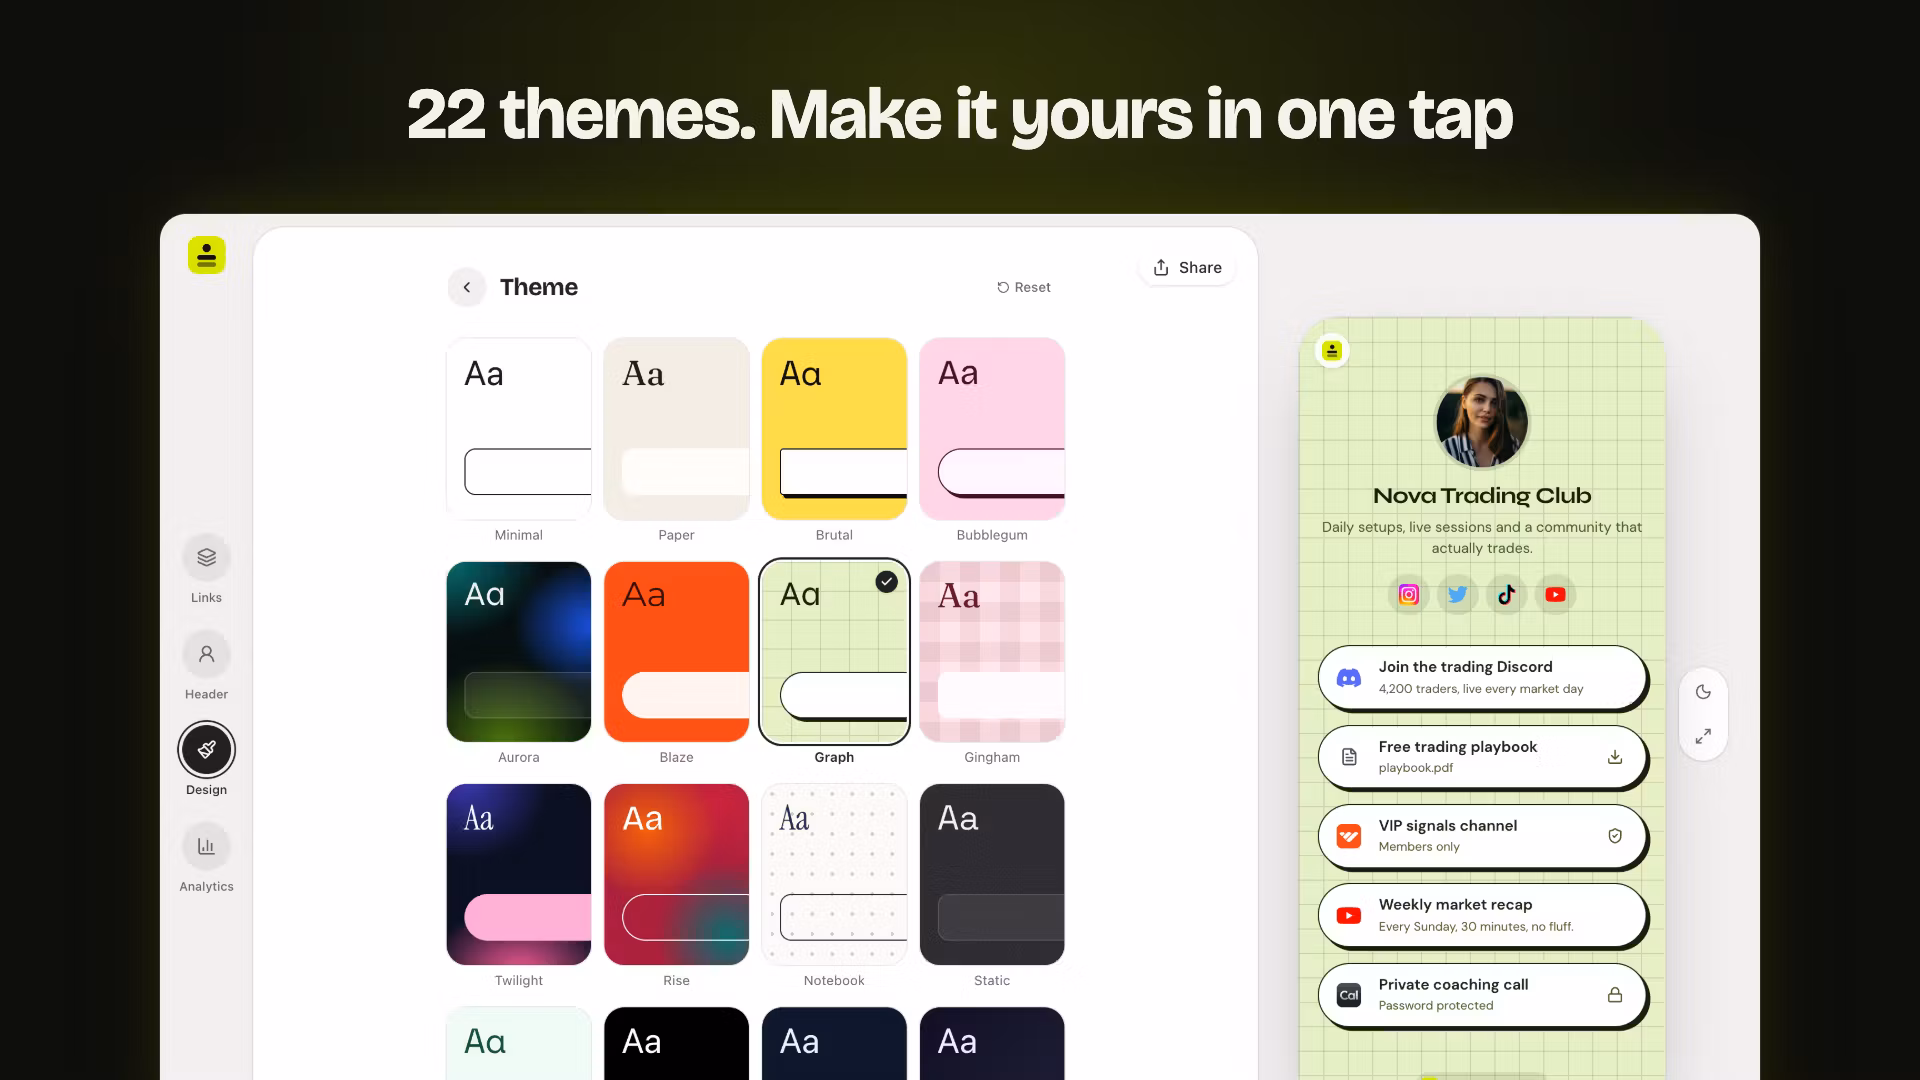
Task: Click the selected Graph theme checkmark
Action: tap(886, 582)
